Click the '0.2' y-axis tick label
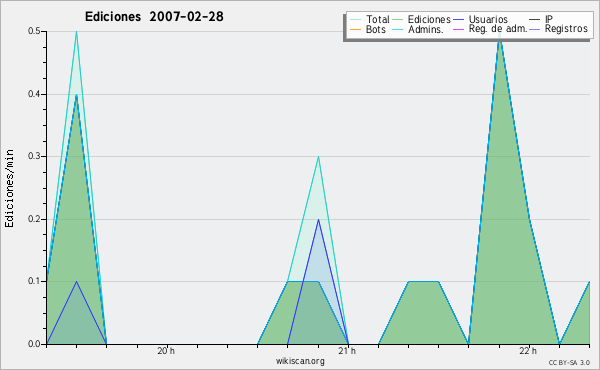Image resolution: width=600 pixels, height=370 pixels. point(34,219)
